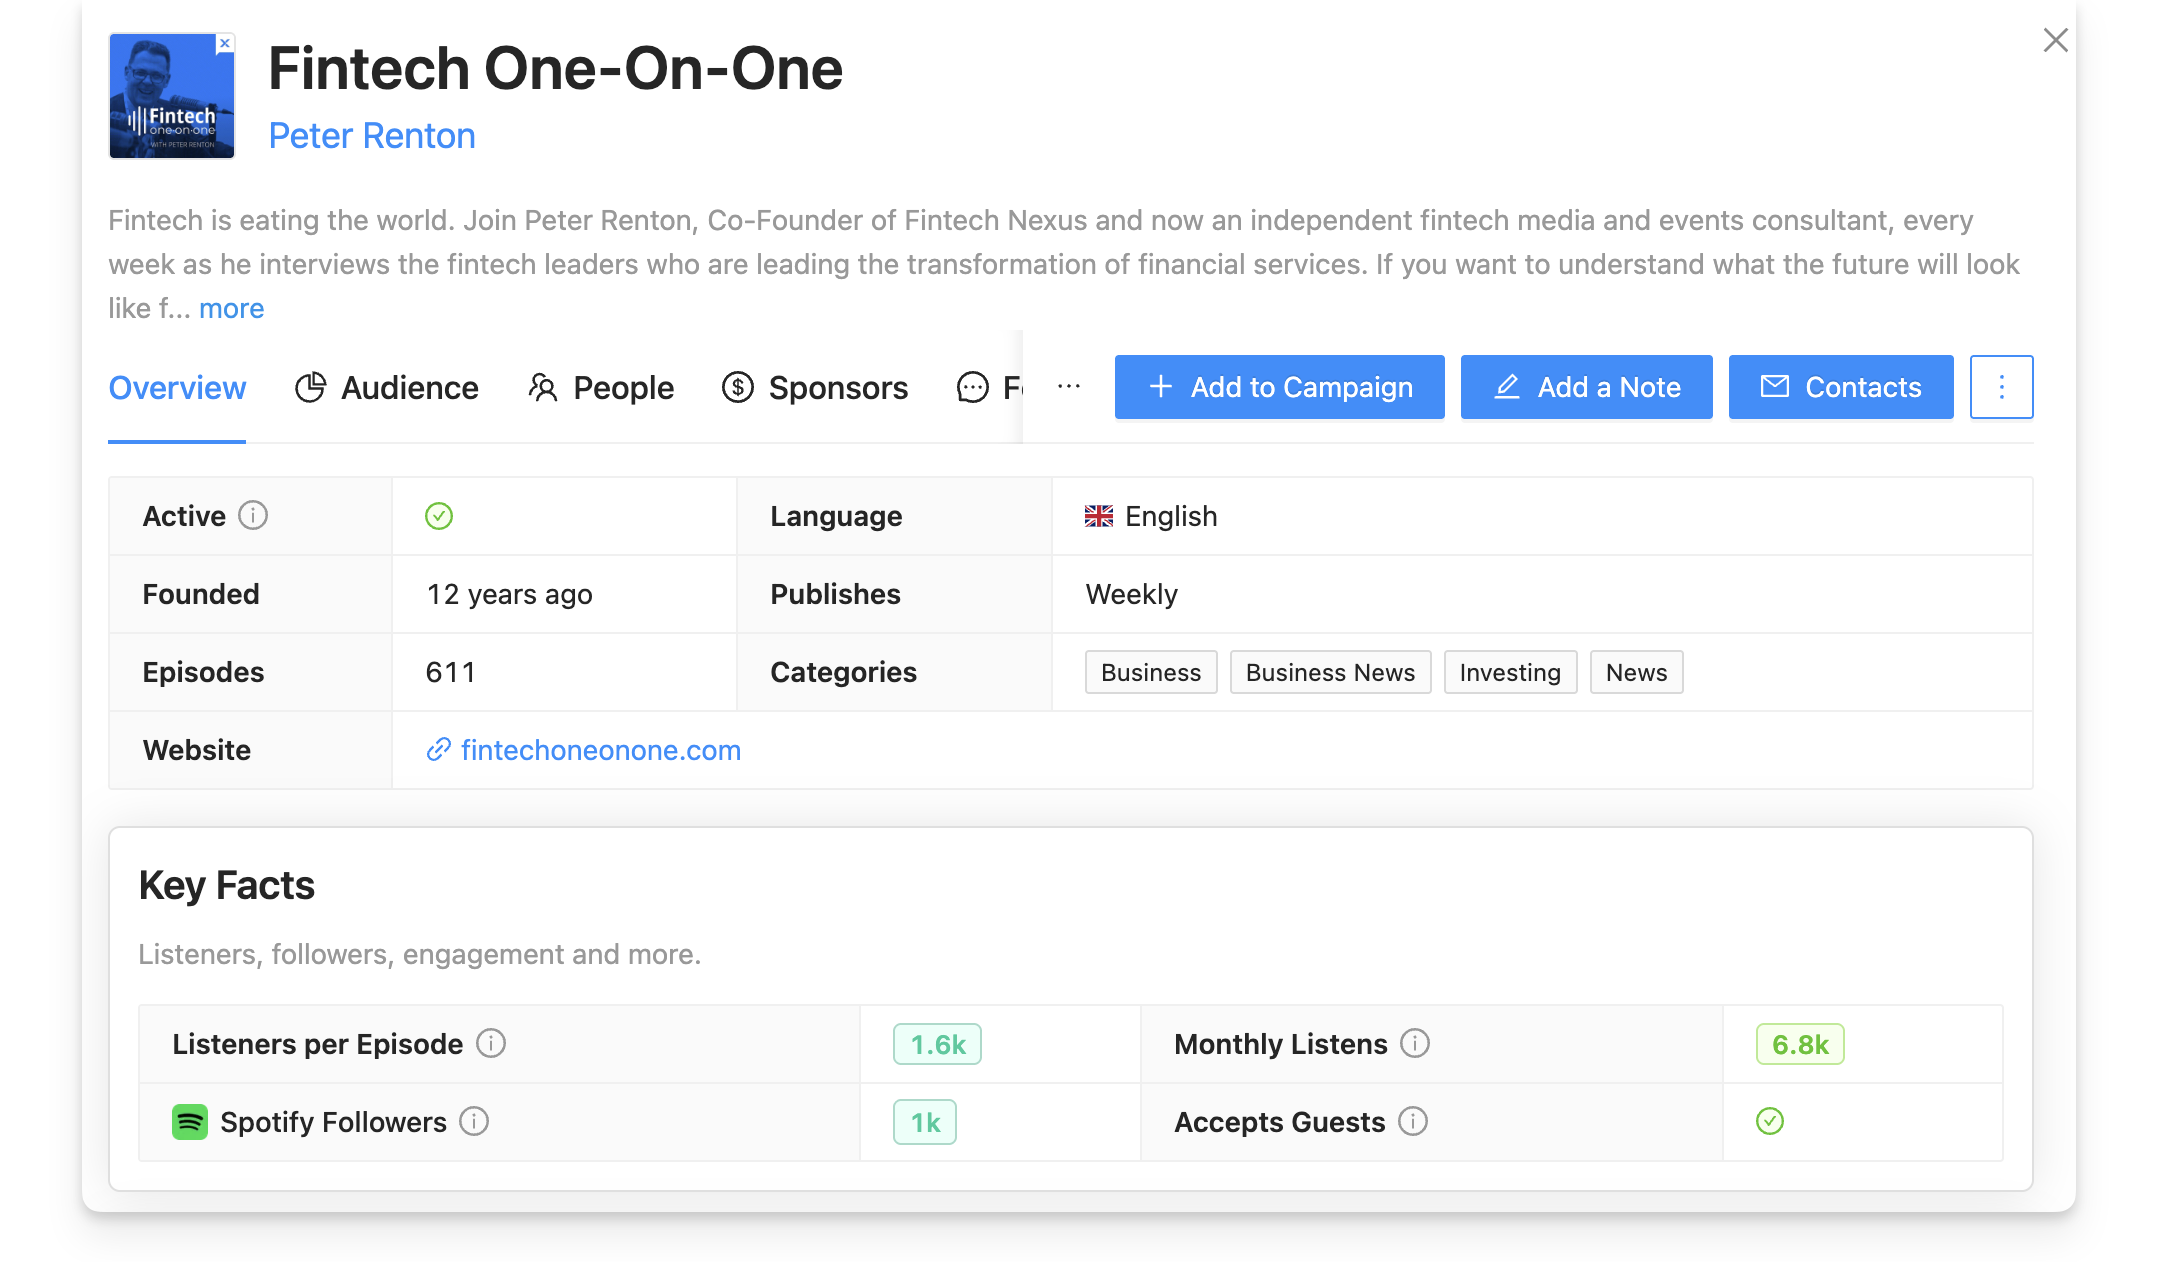Click Spotify Followers info icon
2158x1262 pixels.
tap(474, 1122)
